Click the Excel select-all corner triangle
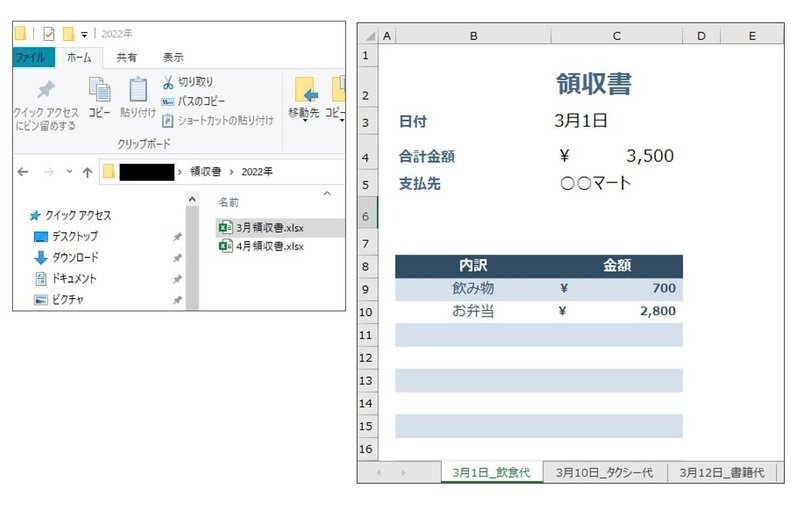This screenshot has height=516, width=800. click(x=370, y=36)
